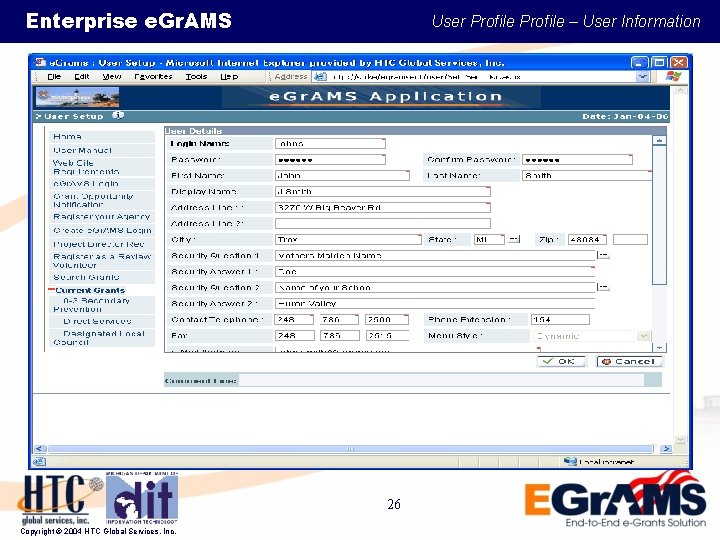The image size is (720, 540).
Task: Click the empty Zip extension field
Action: tap(630, 240)
